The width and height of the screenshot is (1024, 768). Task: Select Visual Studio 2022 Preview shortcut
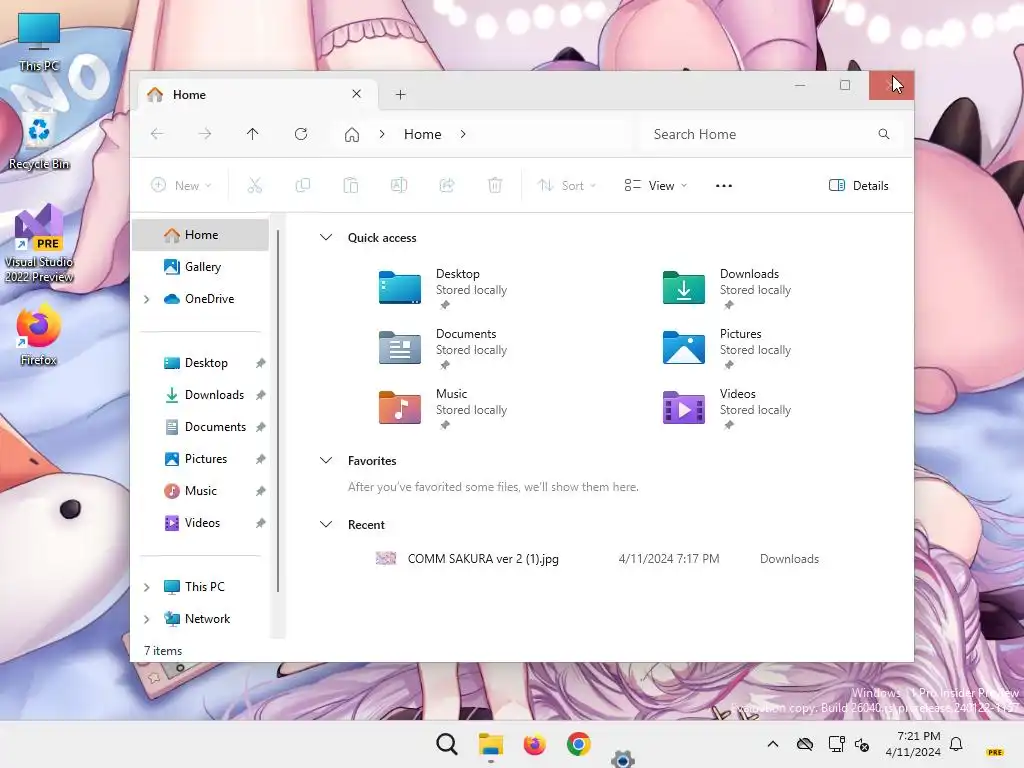tap(39, 244)
